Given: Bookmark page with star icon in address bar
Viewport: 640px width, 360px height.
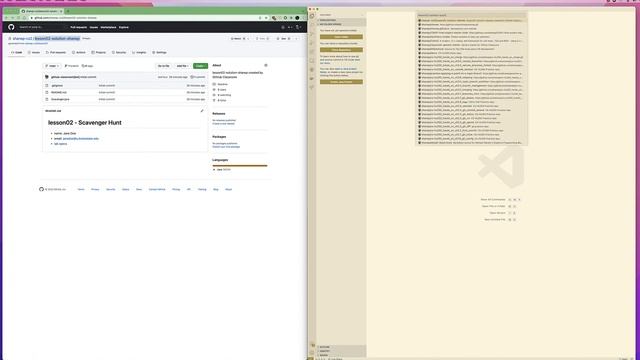Looking at the screenshot, I should 266,18.
